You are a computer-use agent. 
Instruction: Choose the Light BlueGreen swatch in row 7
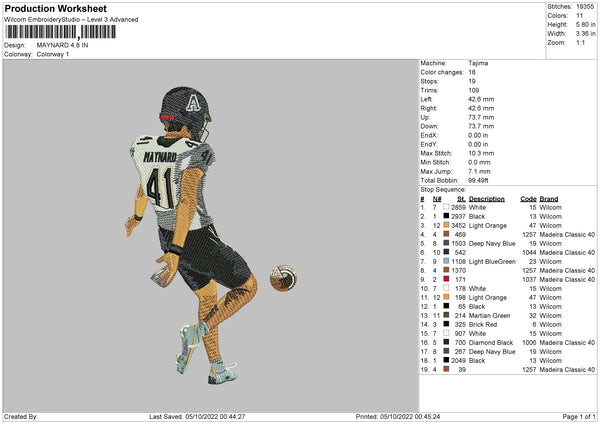click(446, 261)
